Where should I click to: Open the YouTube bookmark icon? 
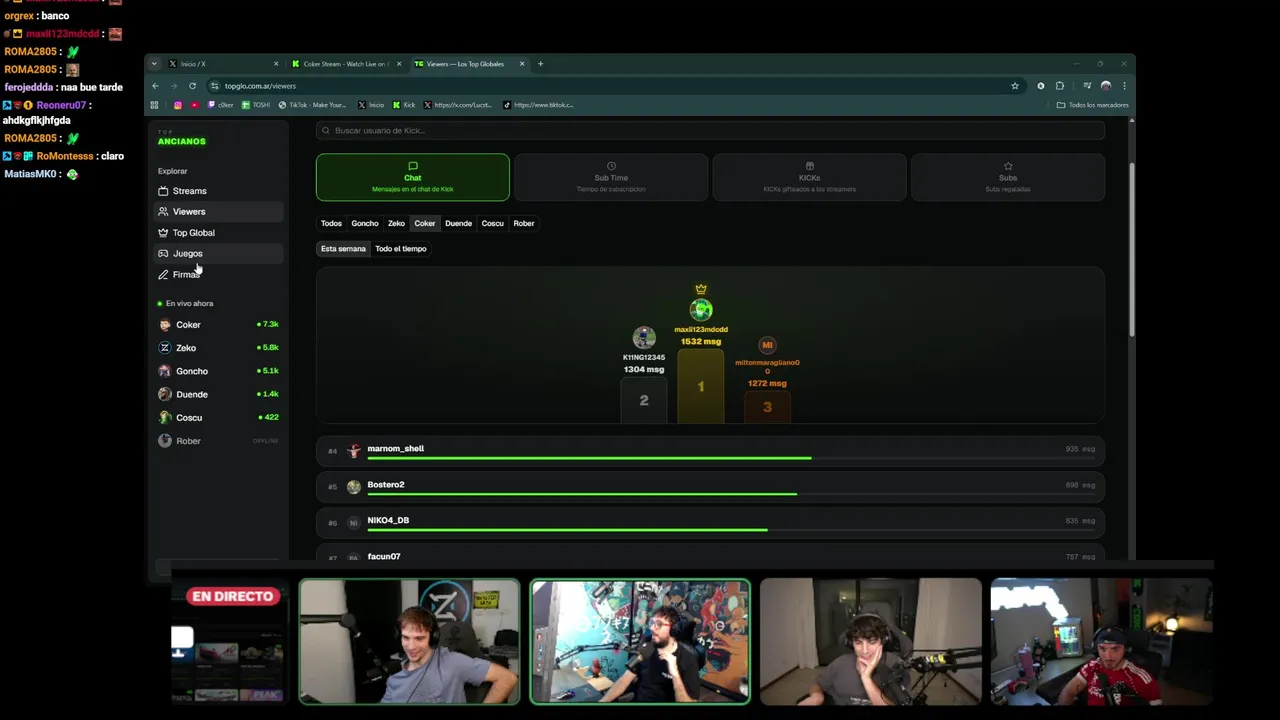point(195,105)
